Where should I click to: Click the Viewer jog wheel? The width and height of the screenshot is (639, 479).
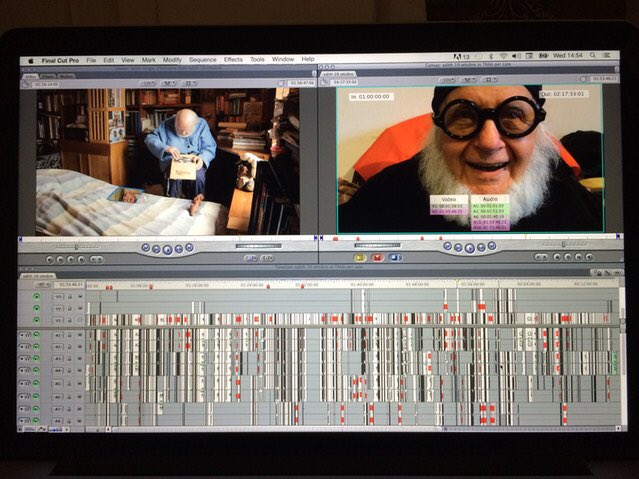258,246
